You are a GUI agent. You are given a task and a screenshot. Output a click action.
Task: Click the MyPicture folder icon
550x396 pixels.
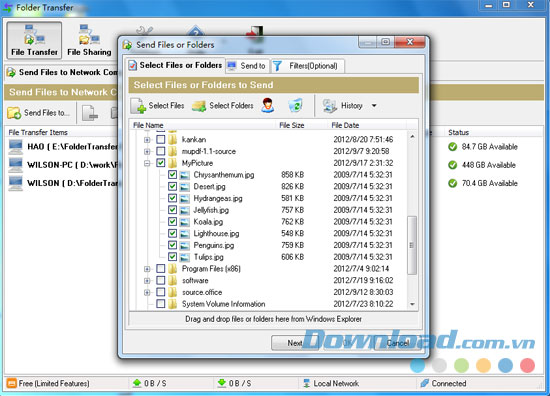coord(173,163)
